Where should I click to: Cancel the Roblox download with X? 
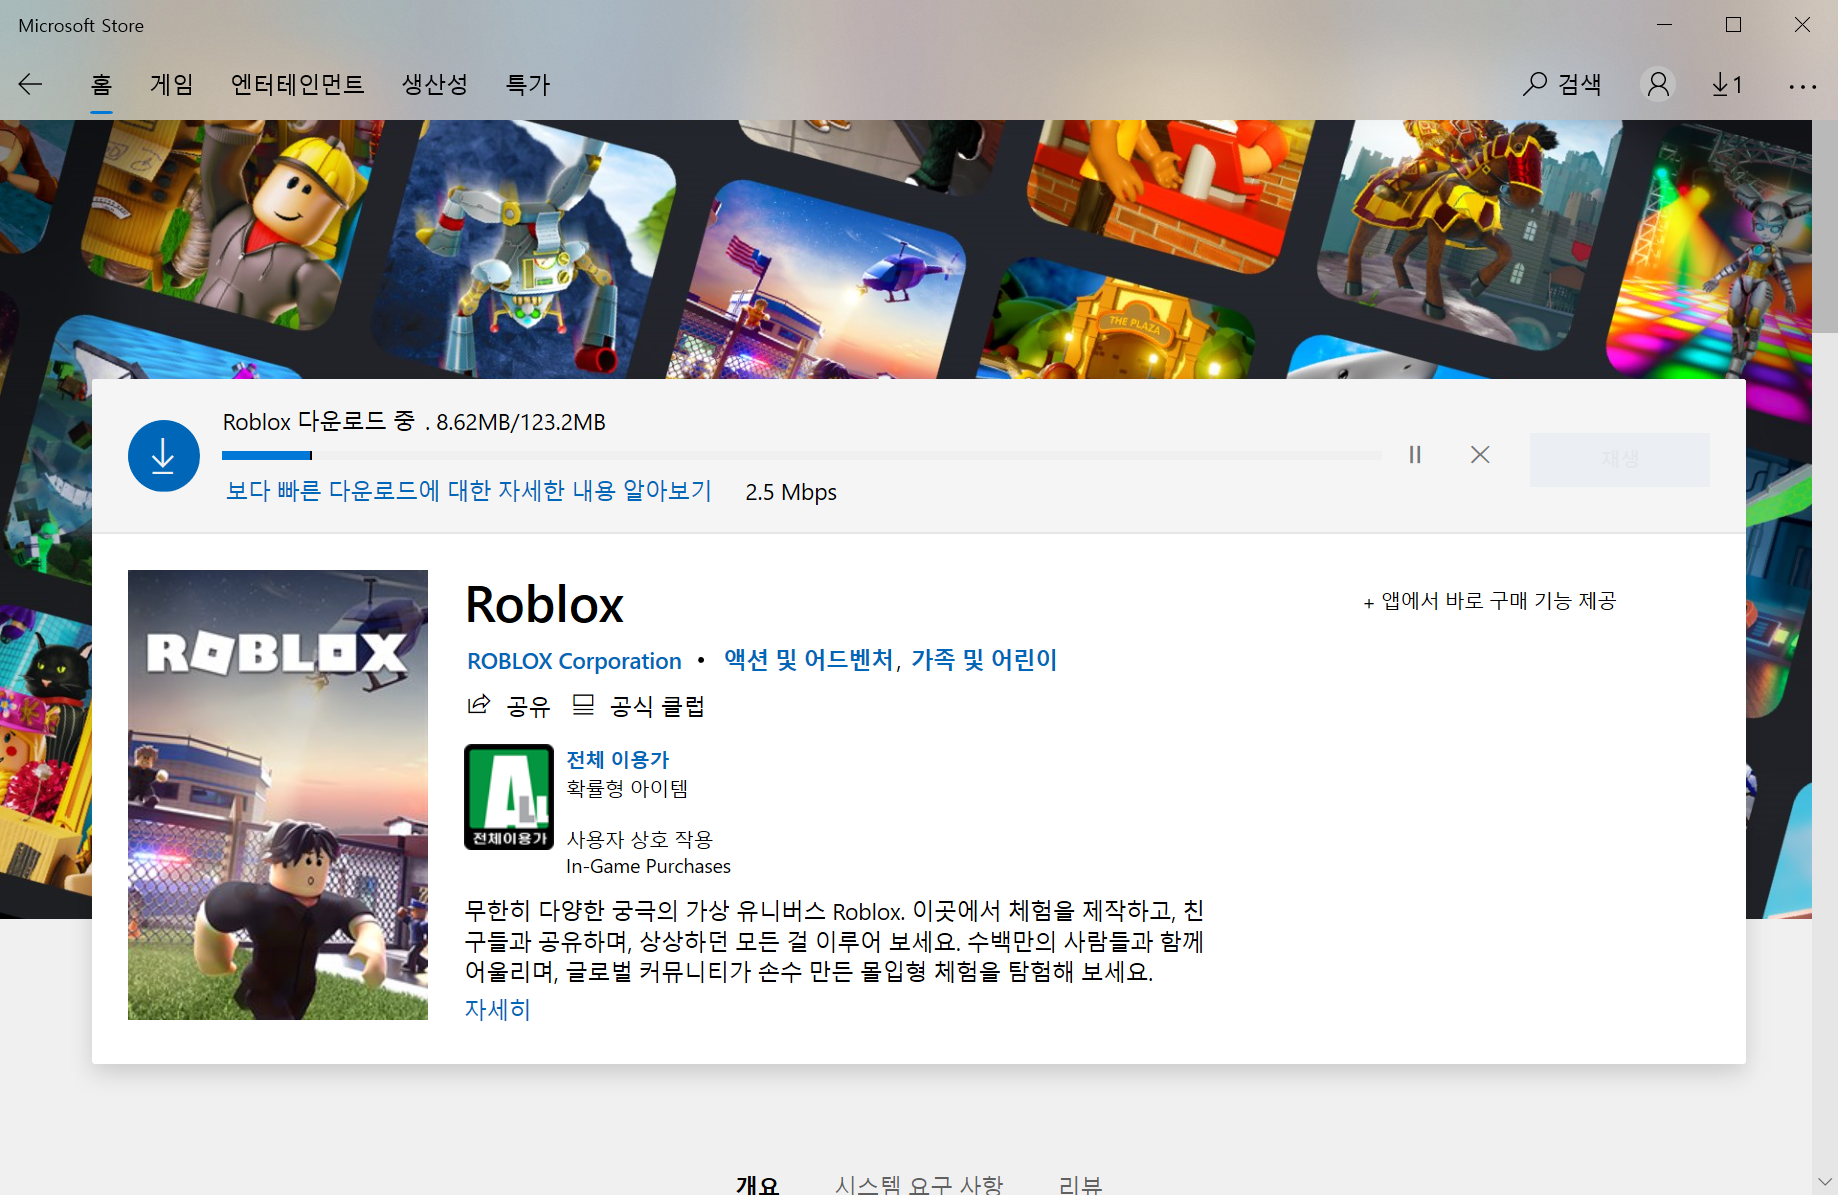point(1480,455)
